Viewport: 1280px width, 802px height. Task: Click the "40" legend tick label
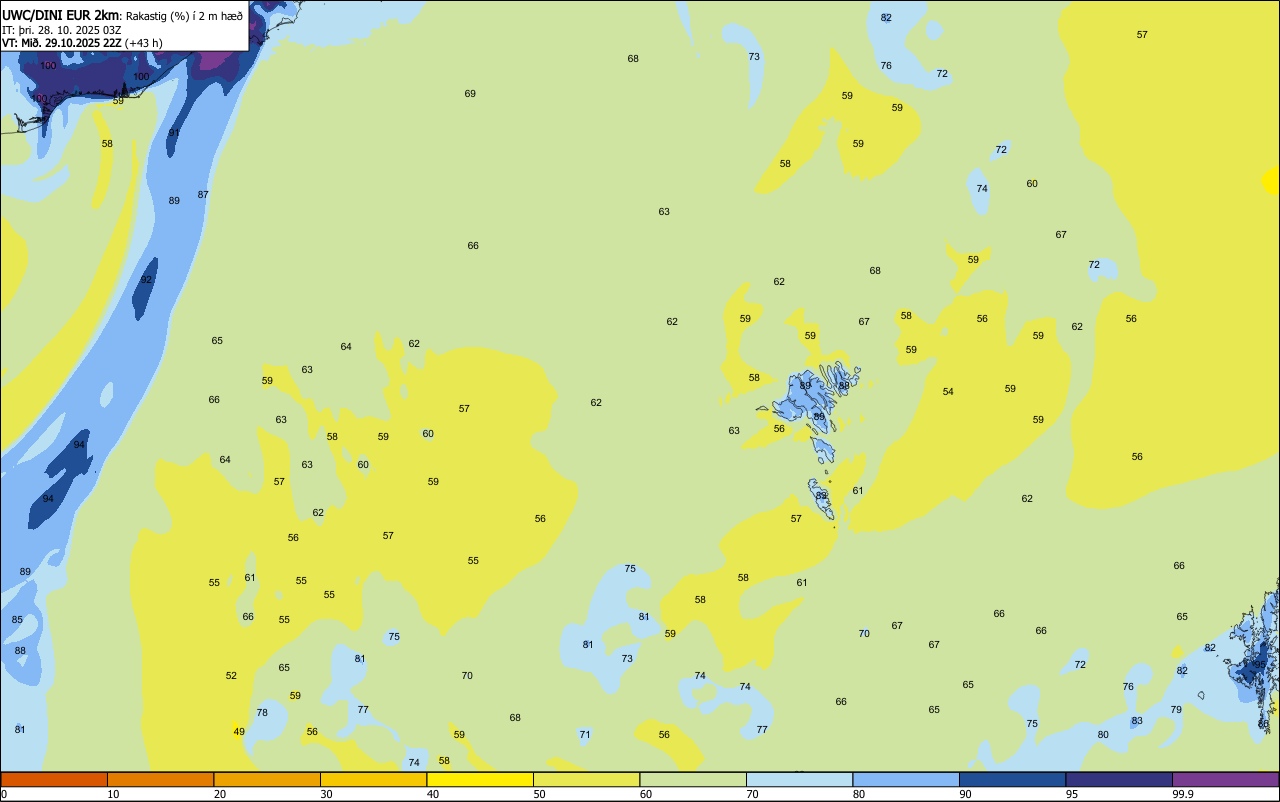[433, 794]
